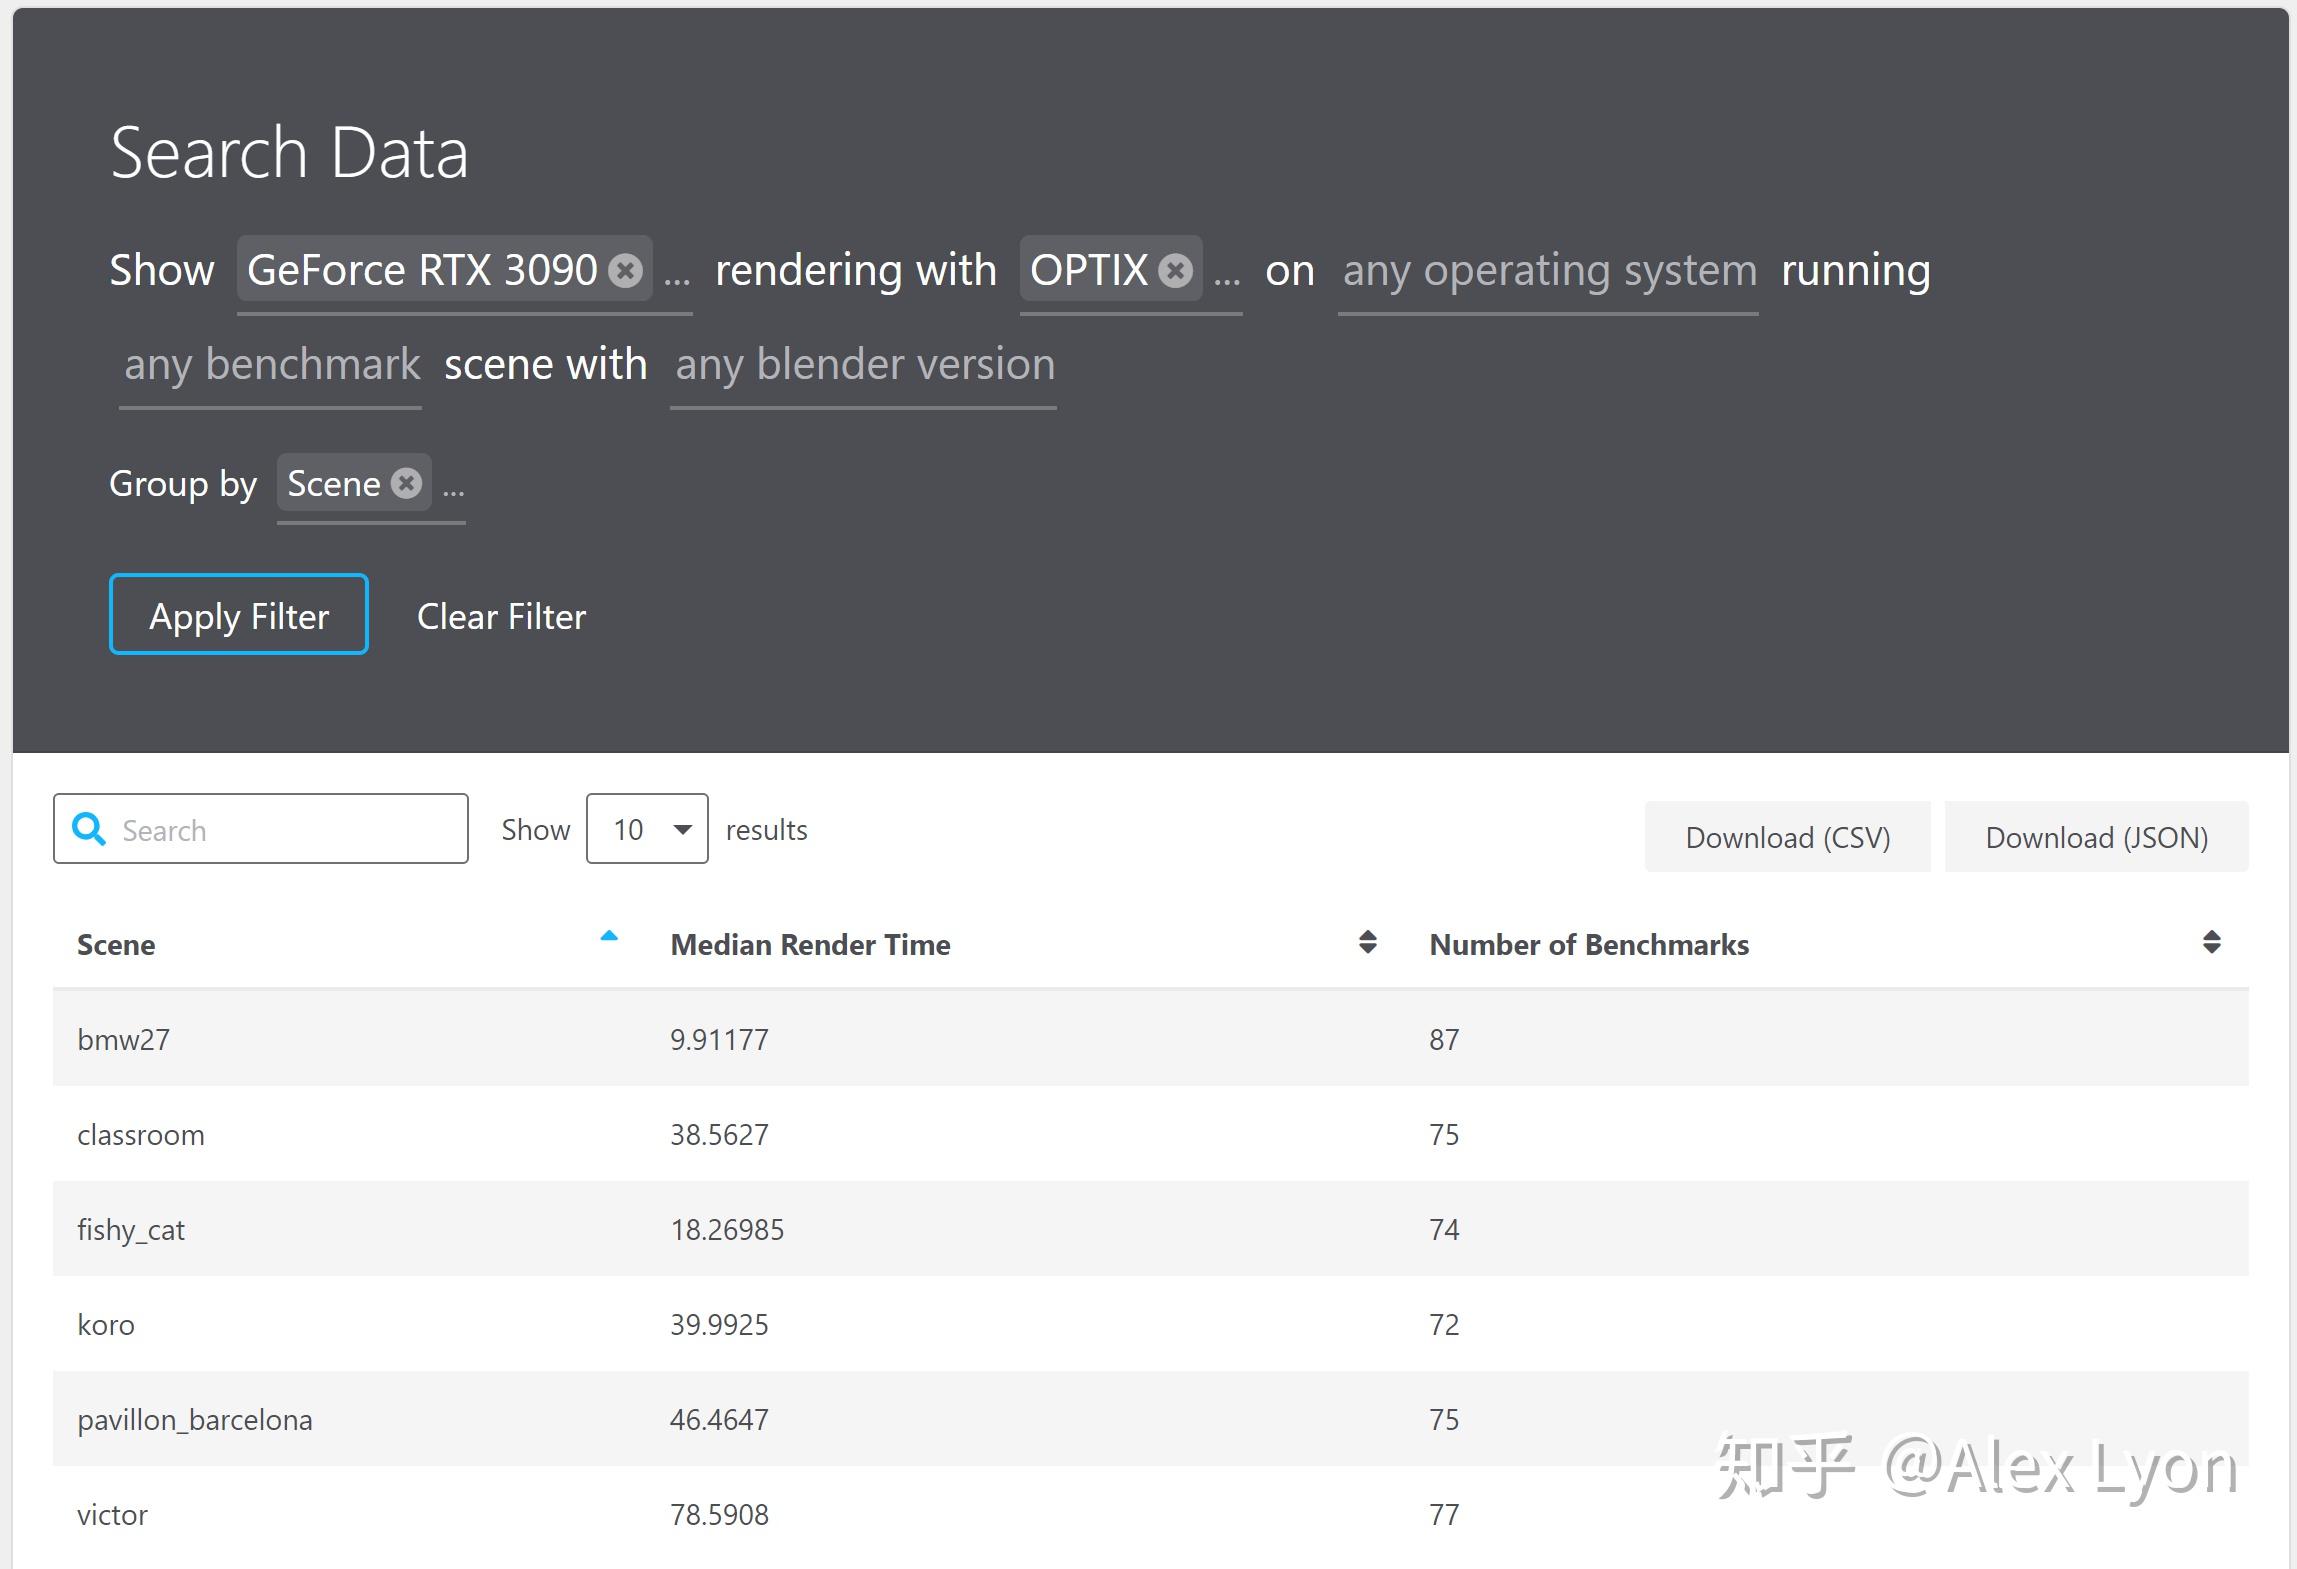Remove the GeForce RTX 3090 filter tag
The height and width of the screenshot is (1569, 2297).
626,270
